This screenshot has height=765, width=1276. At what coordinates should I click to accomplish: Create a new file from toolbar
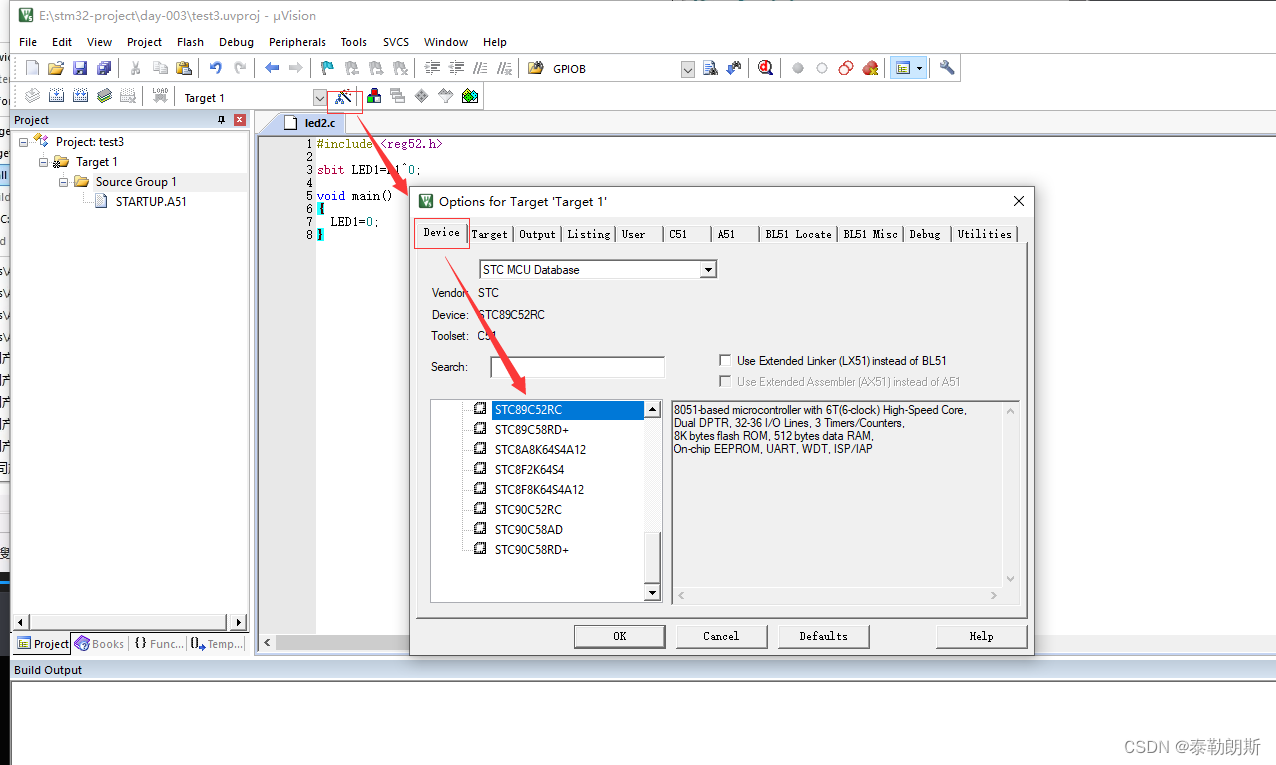(x=32, y=68)
